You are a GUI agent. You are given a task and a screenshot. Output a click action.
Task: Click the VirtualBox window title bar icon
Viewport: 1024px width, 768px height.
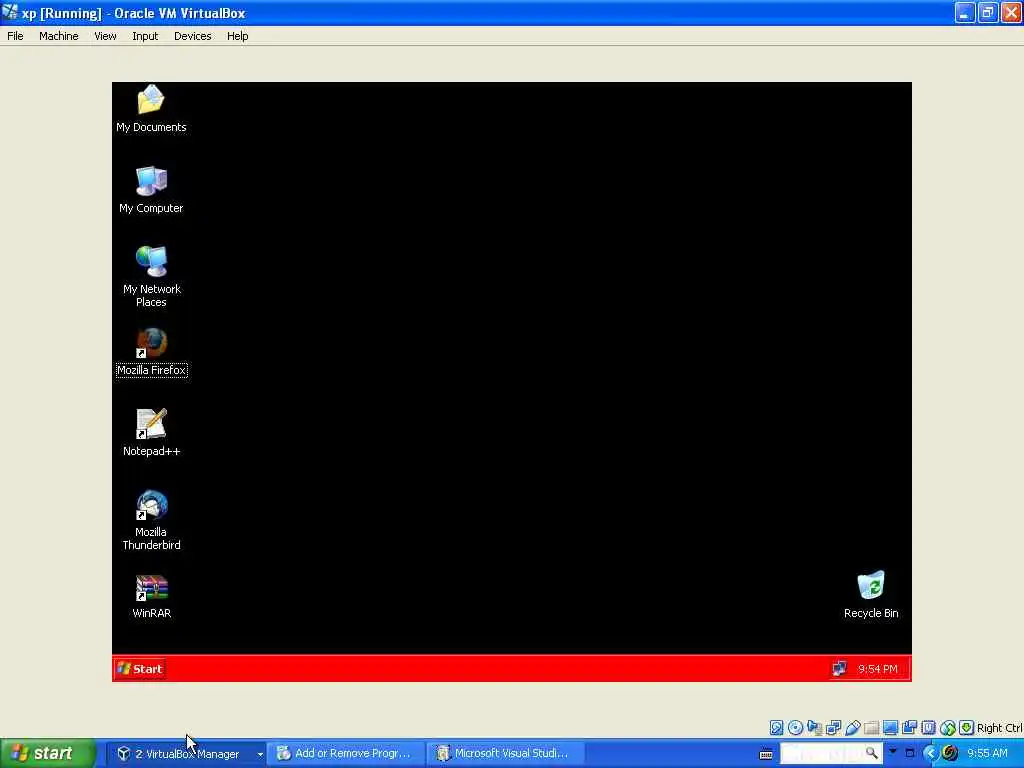click(x=10, y=12)
